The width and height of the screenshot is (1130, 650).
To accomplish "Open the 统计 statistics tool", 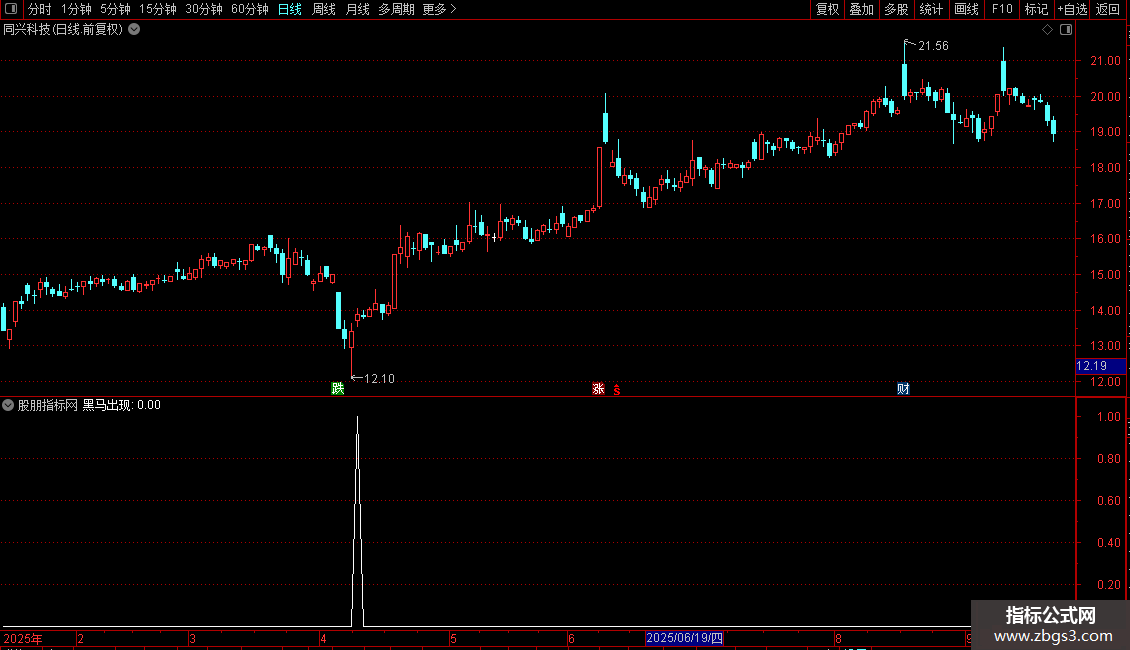I will click(930, 9).
